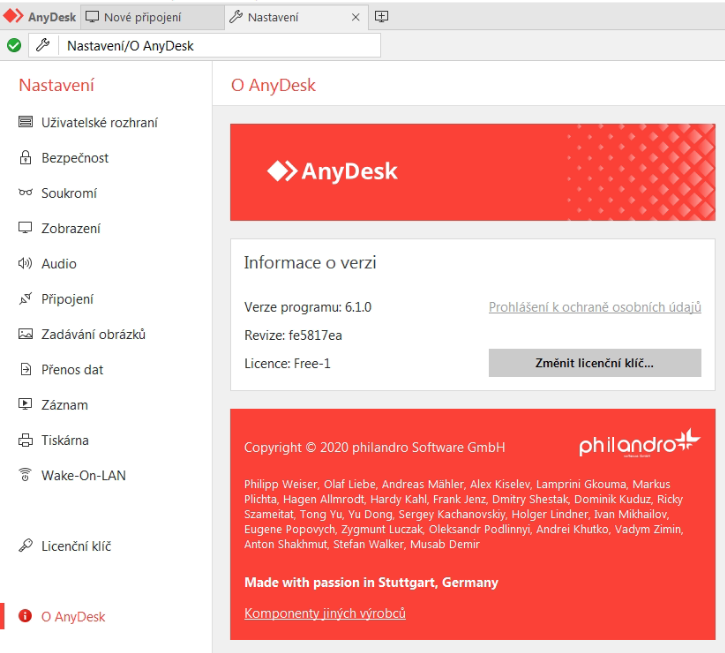The image size is (725, 653).
Task: Open Audio settings
Action: click(x=59, y=264)
